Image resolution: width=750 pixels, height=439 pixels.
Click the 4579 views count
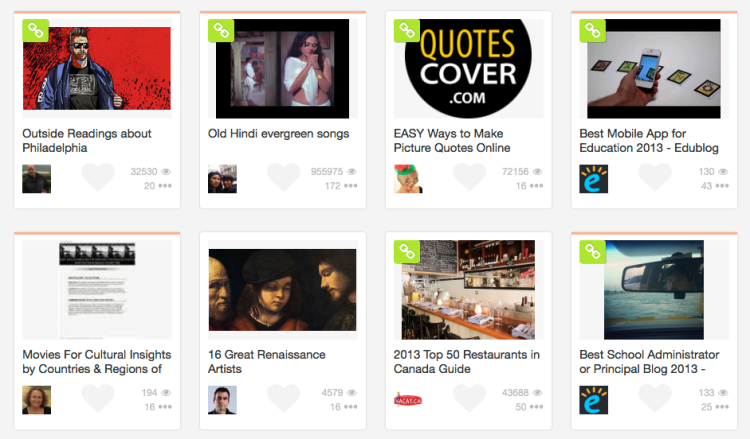click(x=332, y=393)
